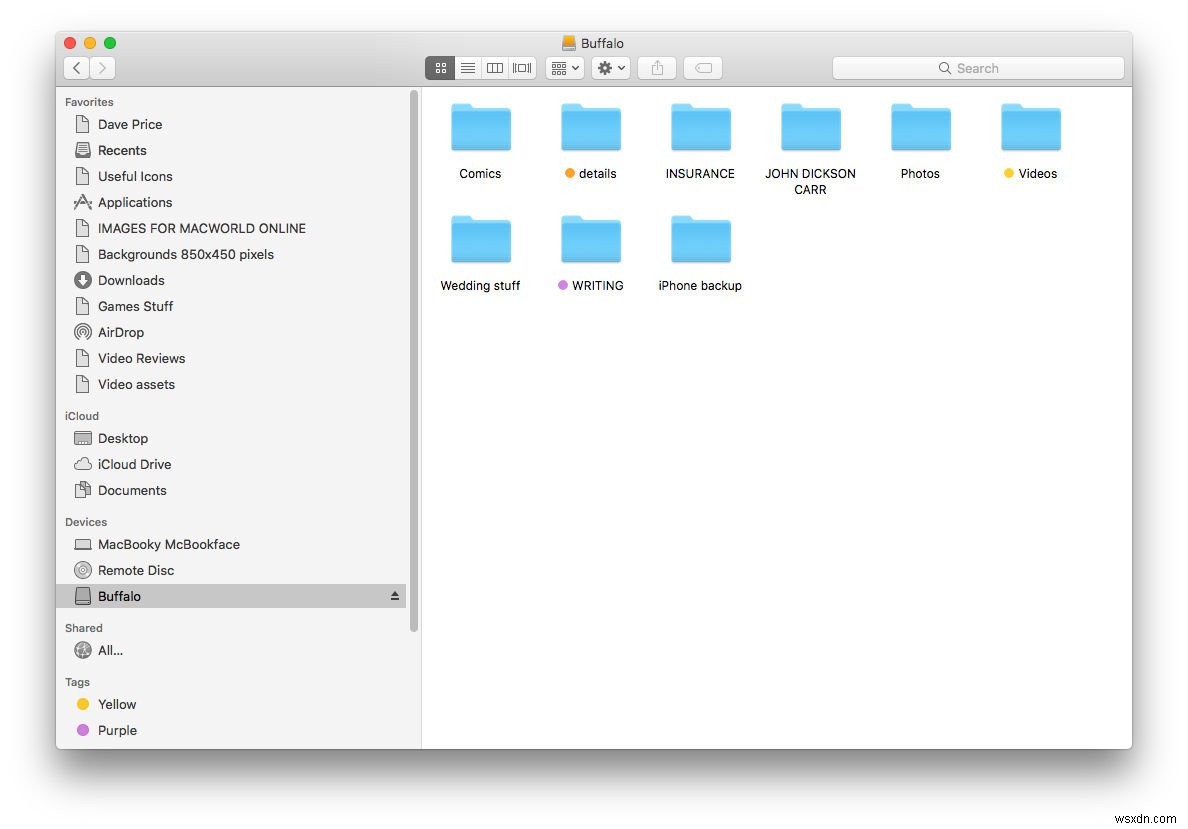This screenshot has height=829, width=1188.
Task: Select iCloud Drive in the sidebar
Action: (x=134, y=464)
